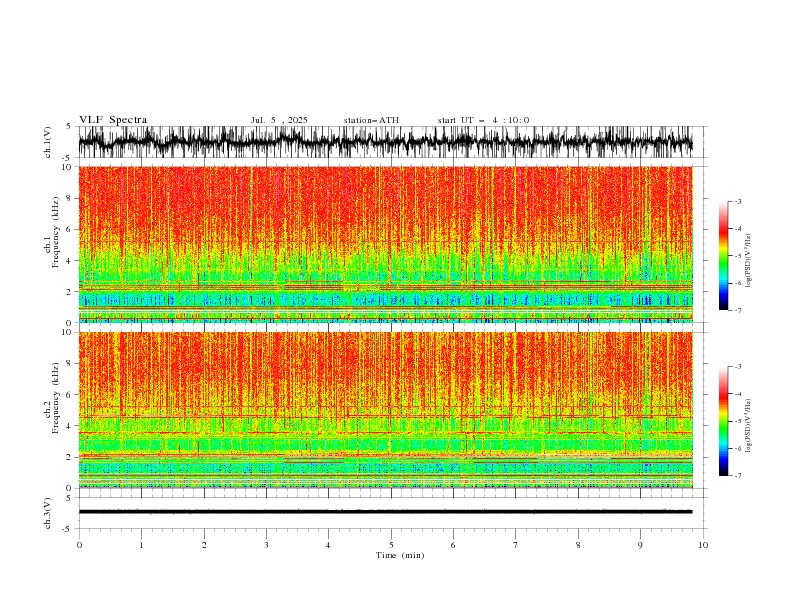Image resolution: width=792 pixels, height=612 pixels.
Task: Click the ch.3(V) flat waveform trace
Action: click(385, 512)
